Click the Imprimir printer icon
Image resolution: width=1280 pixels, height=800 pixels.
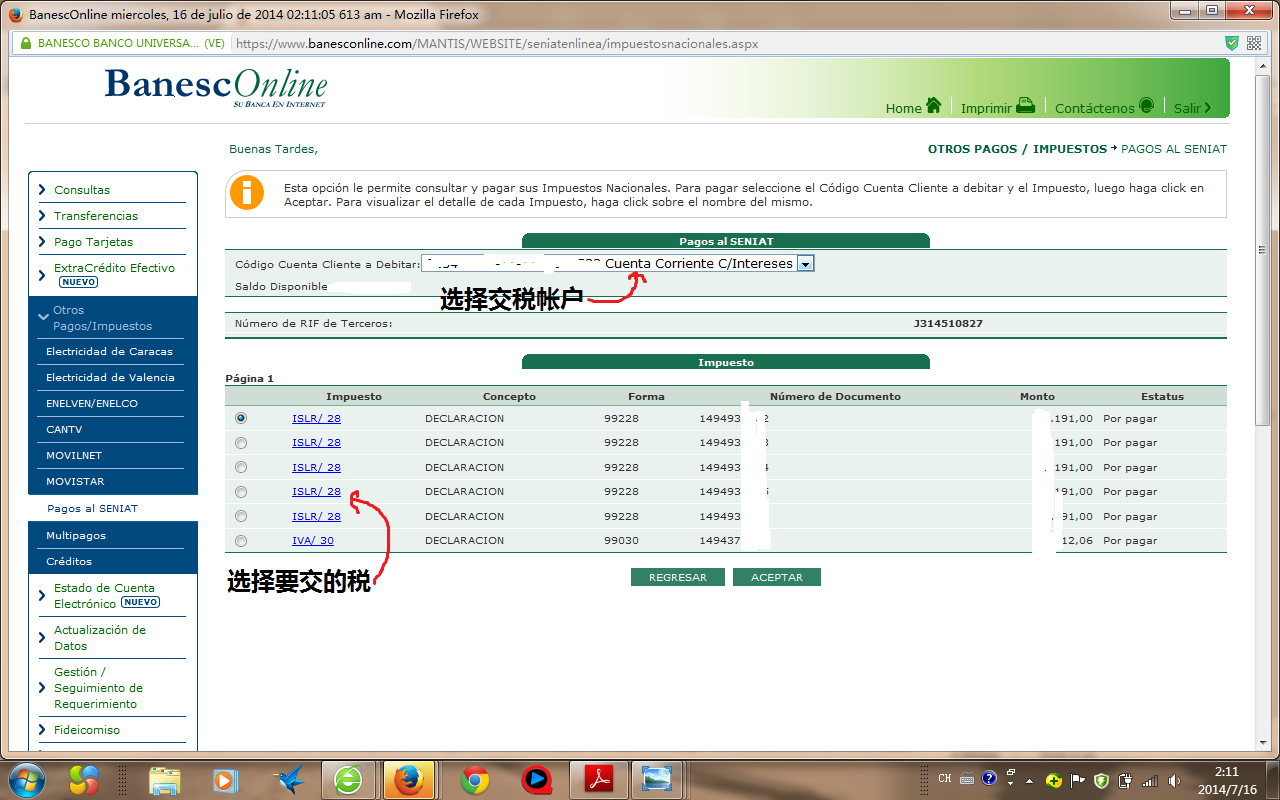(1025, 106)
